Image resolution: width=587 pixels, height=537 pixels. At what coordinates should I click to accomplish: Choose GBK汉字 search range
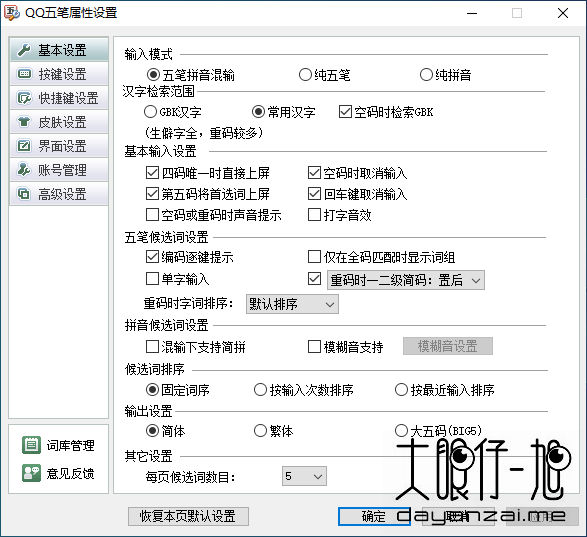click(150, 112)
